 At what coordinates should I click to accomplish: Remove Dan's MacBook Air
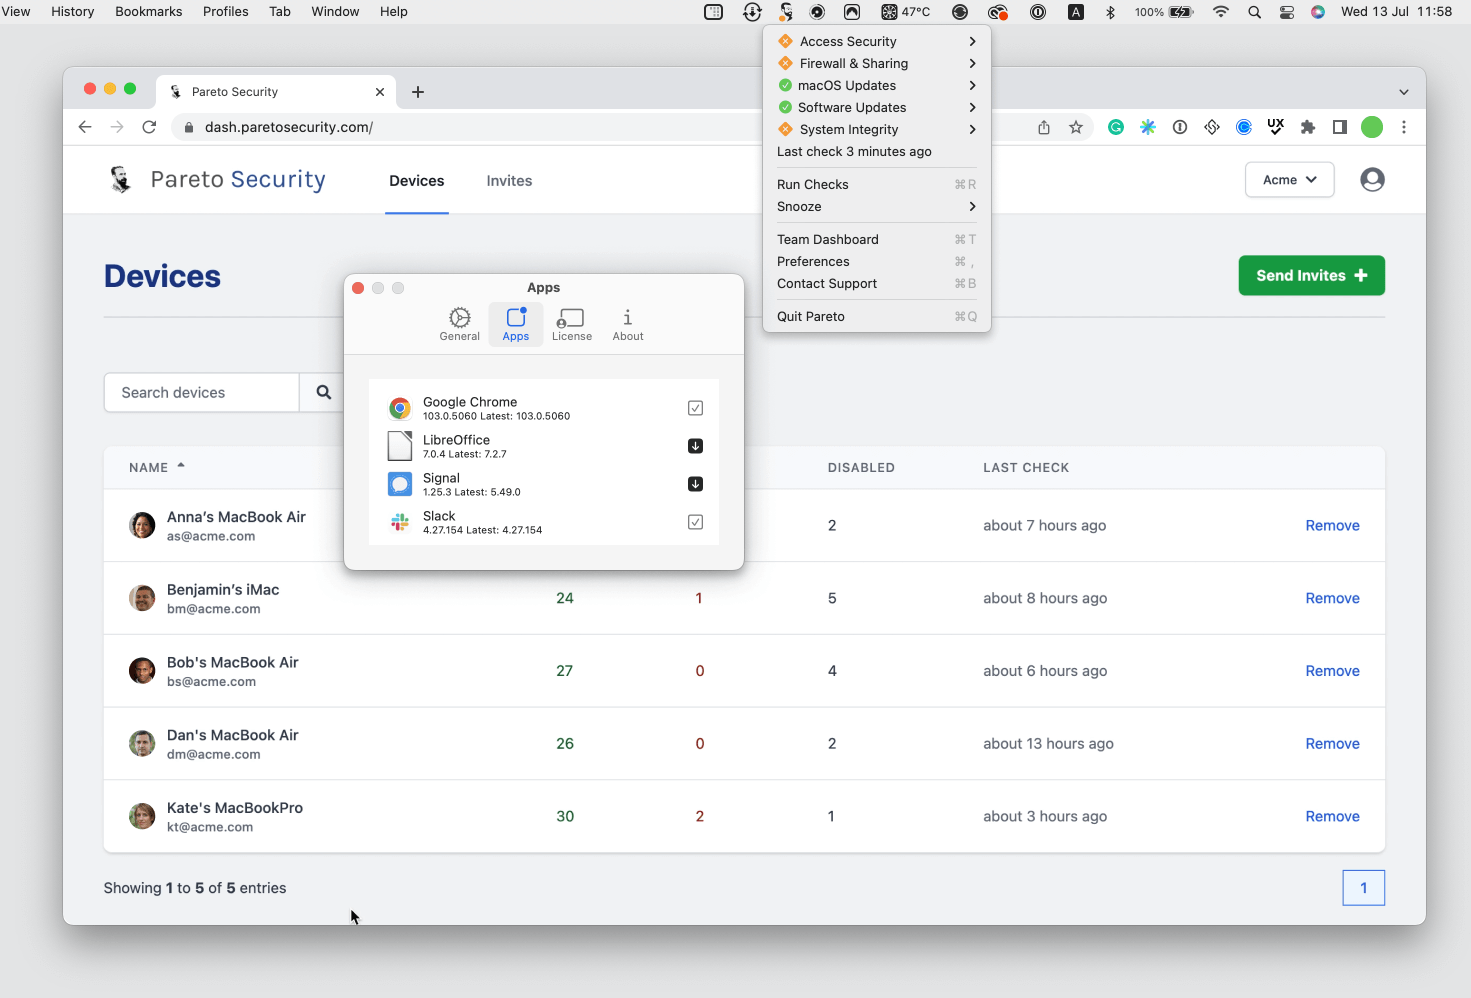click(x=1333, y=744)
